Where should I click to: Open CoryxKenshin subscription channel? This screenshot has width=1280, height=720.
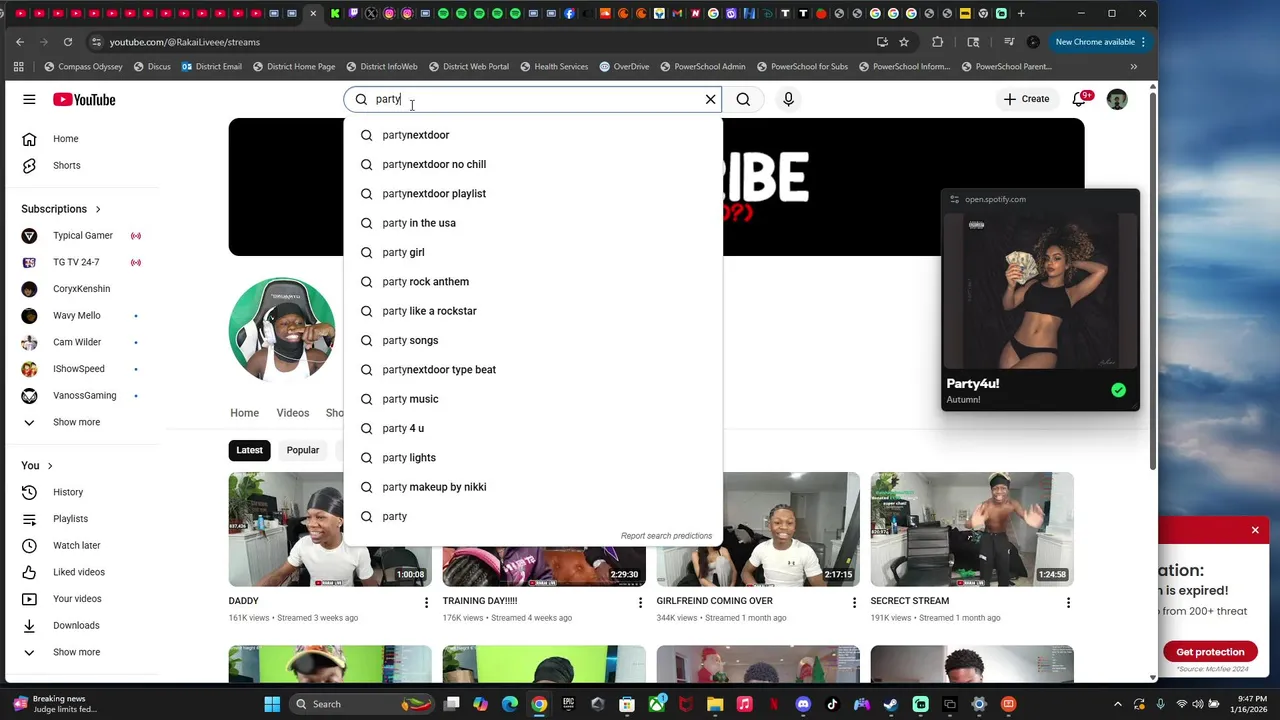tap(82, 289)
